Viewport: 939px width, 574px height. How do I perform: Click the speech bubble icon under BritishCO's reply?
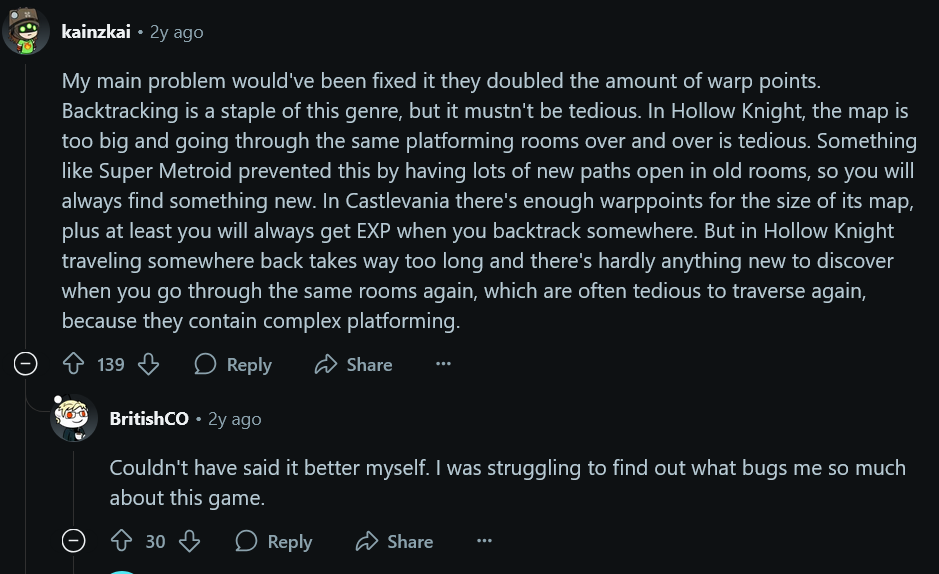(246, 542)
